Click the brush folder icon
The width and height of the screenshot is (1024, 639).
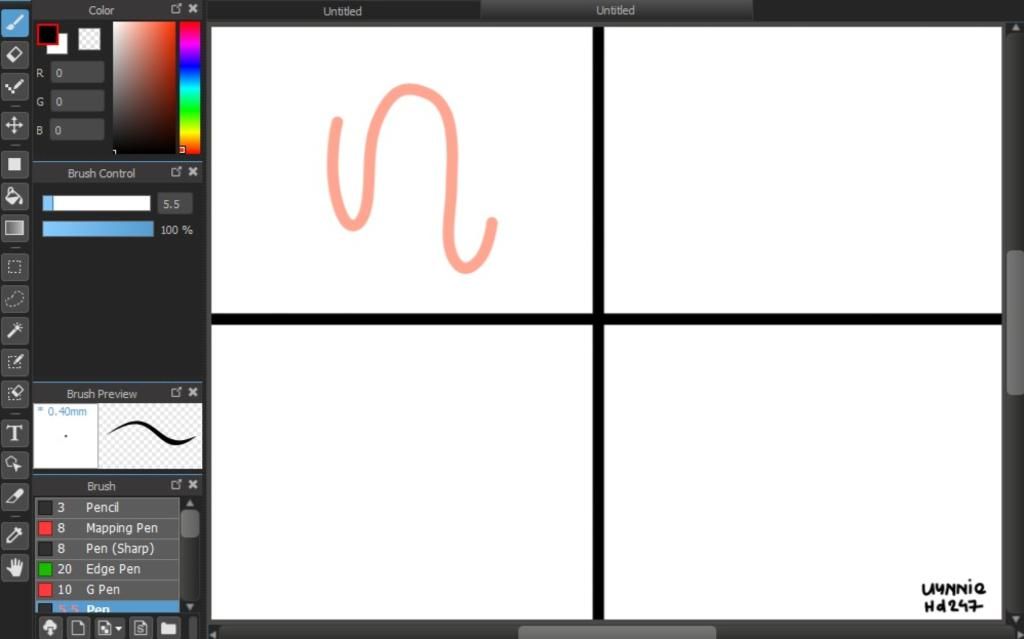(x=168, y=628)
